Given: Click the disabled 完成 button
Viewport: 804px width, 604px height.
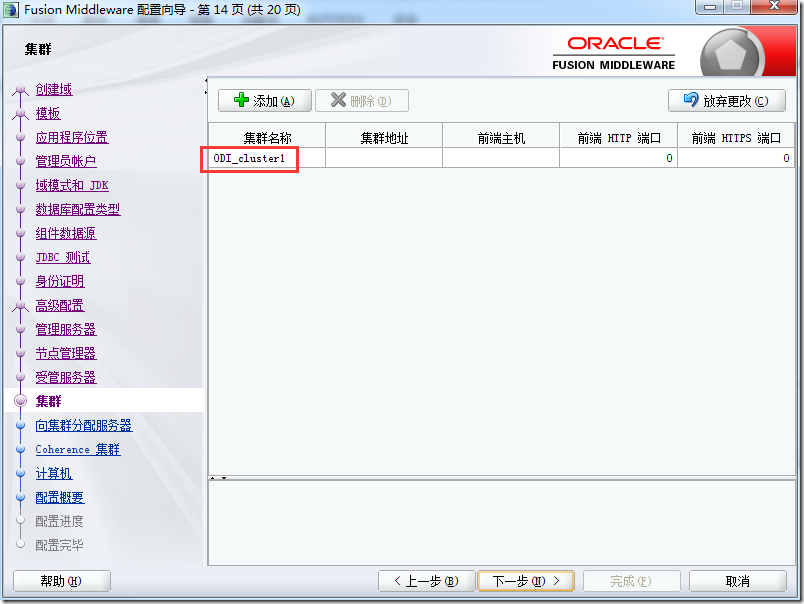Looking at the screenshot, I should click(632, 581).
